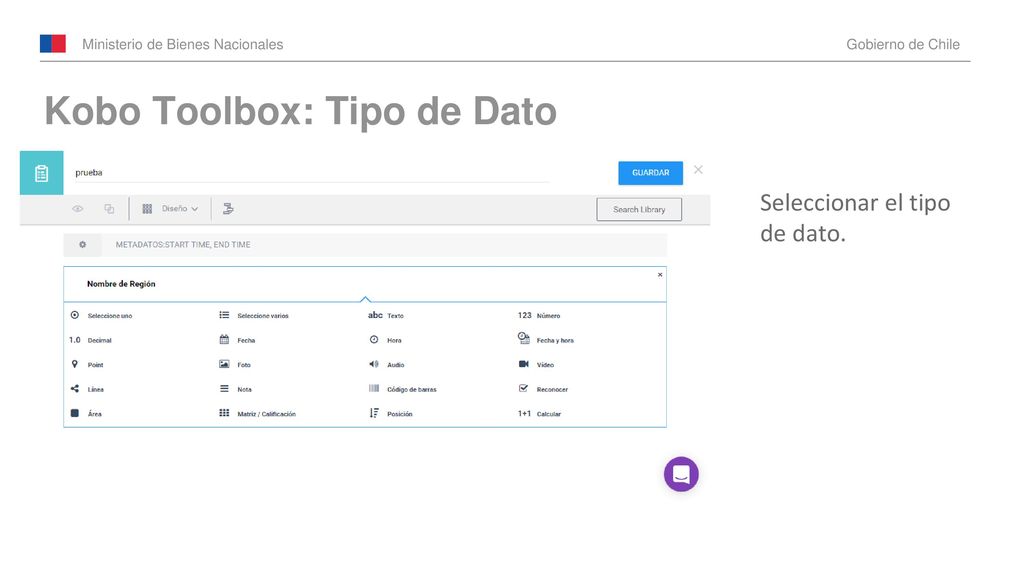Pick the Posición ranking icon
This screenshot has width=1024, height=576.
(374, 413)
